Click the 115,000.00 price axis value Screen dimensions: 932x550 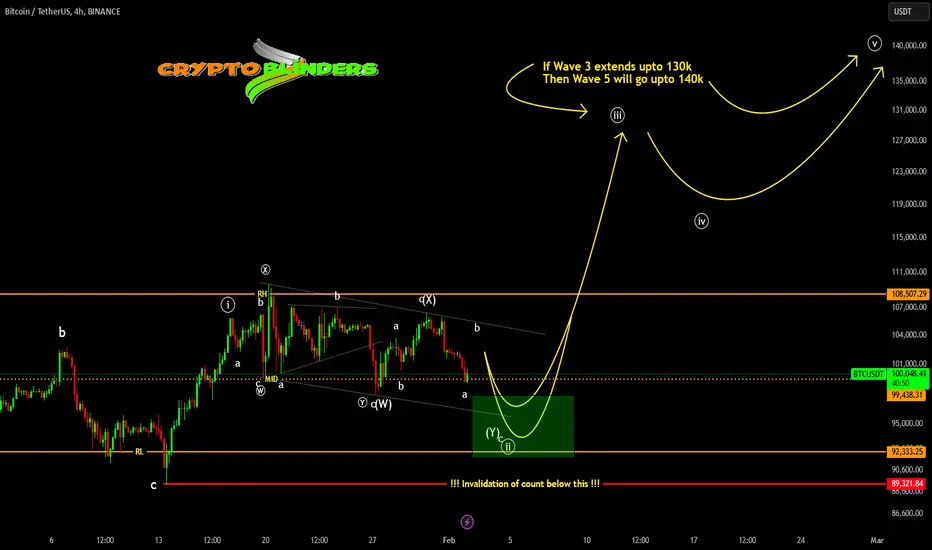coord(909,237)
